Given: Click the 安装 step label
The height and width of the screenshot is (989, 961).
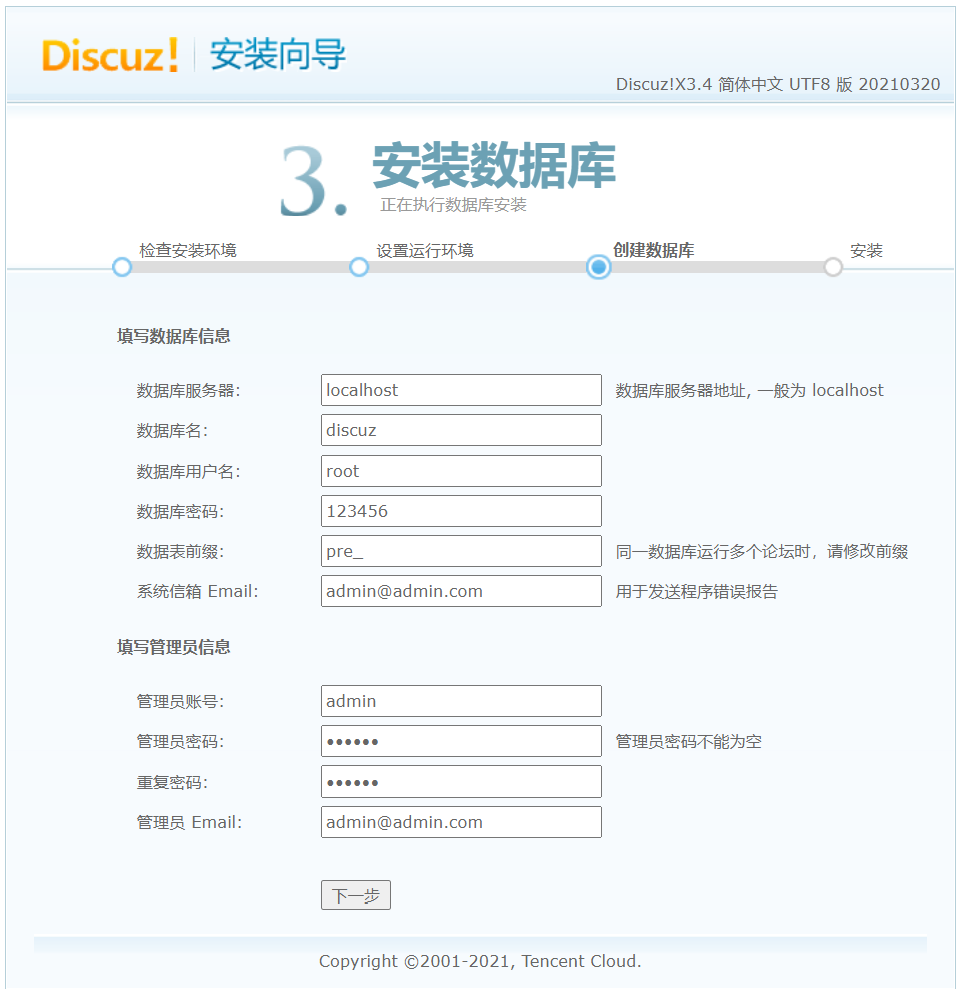Looking at the screenshot, I should point(866,250).
